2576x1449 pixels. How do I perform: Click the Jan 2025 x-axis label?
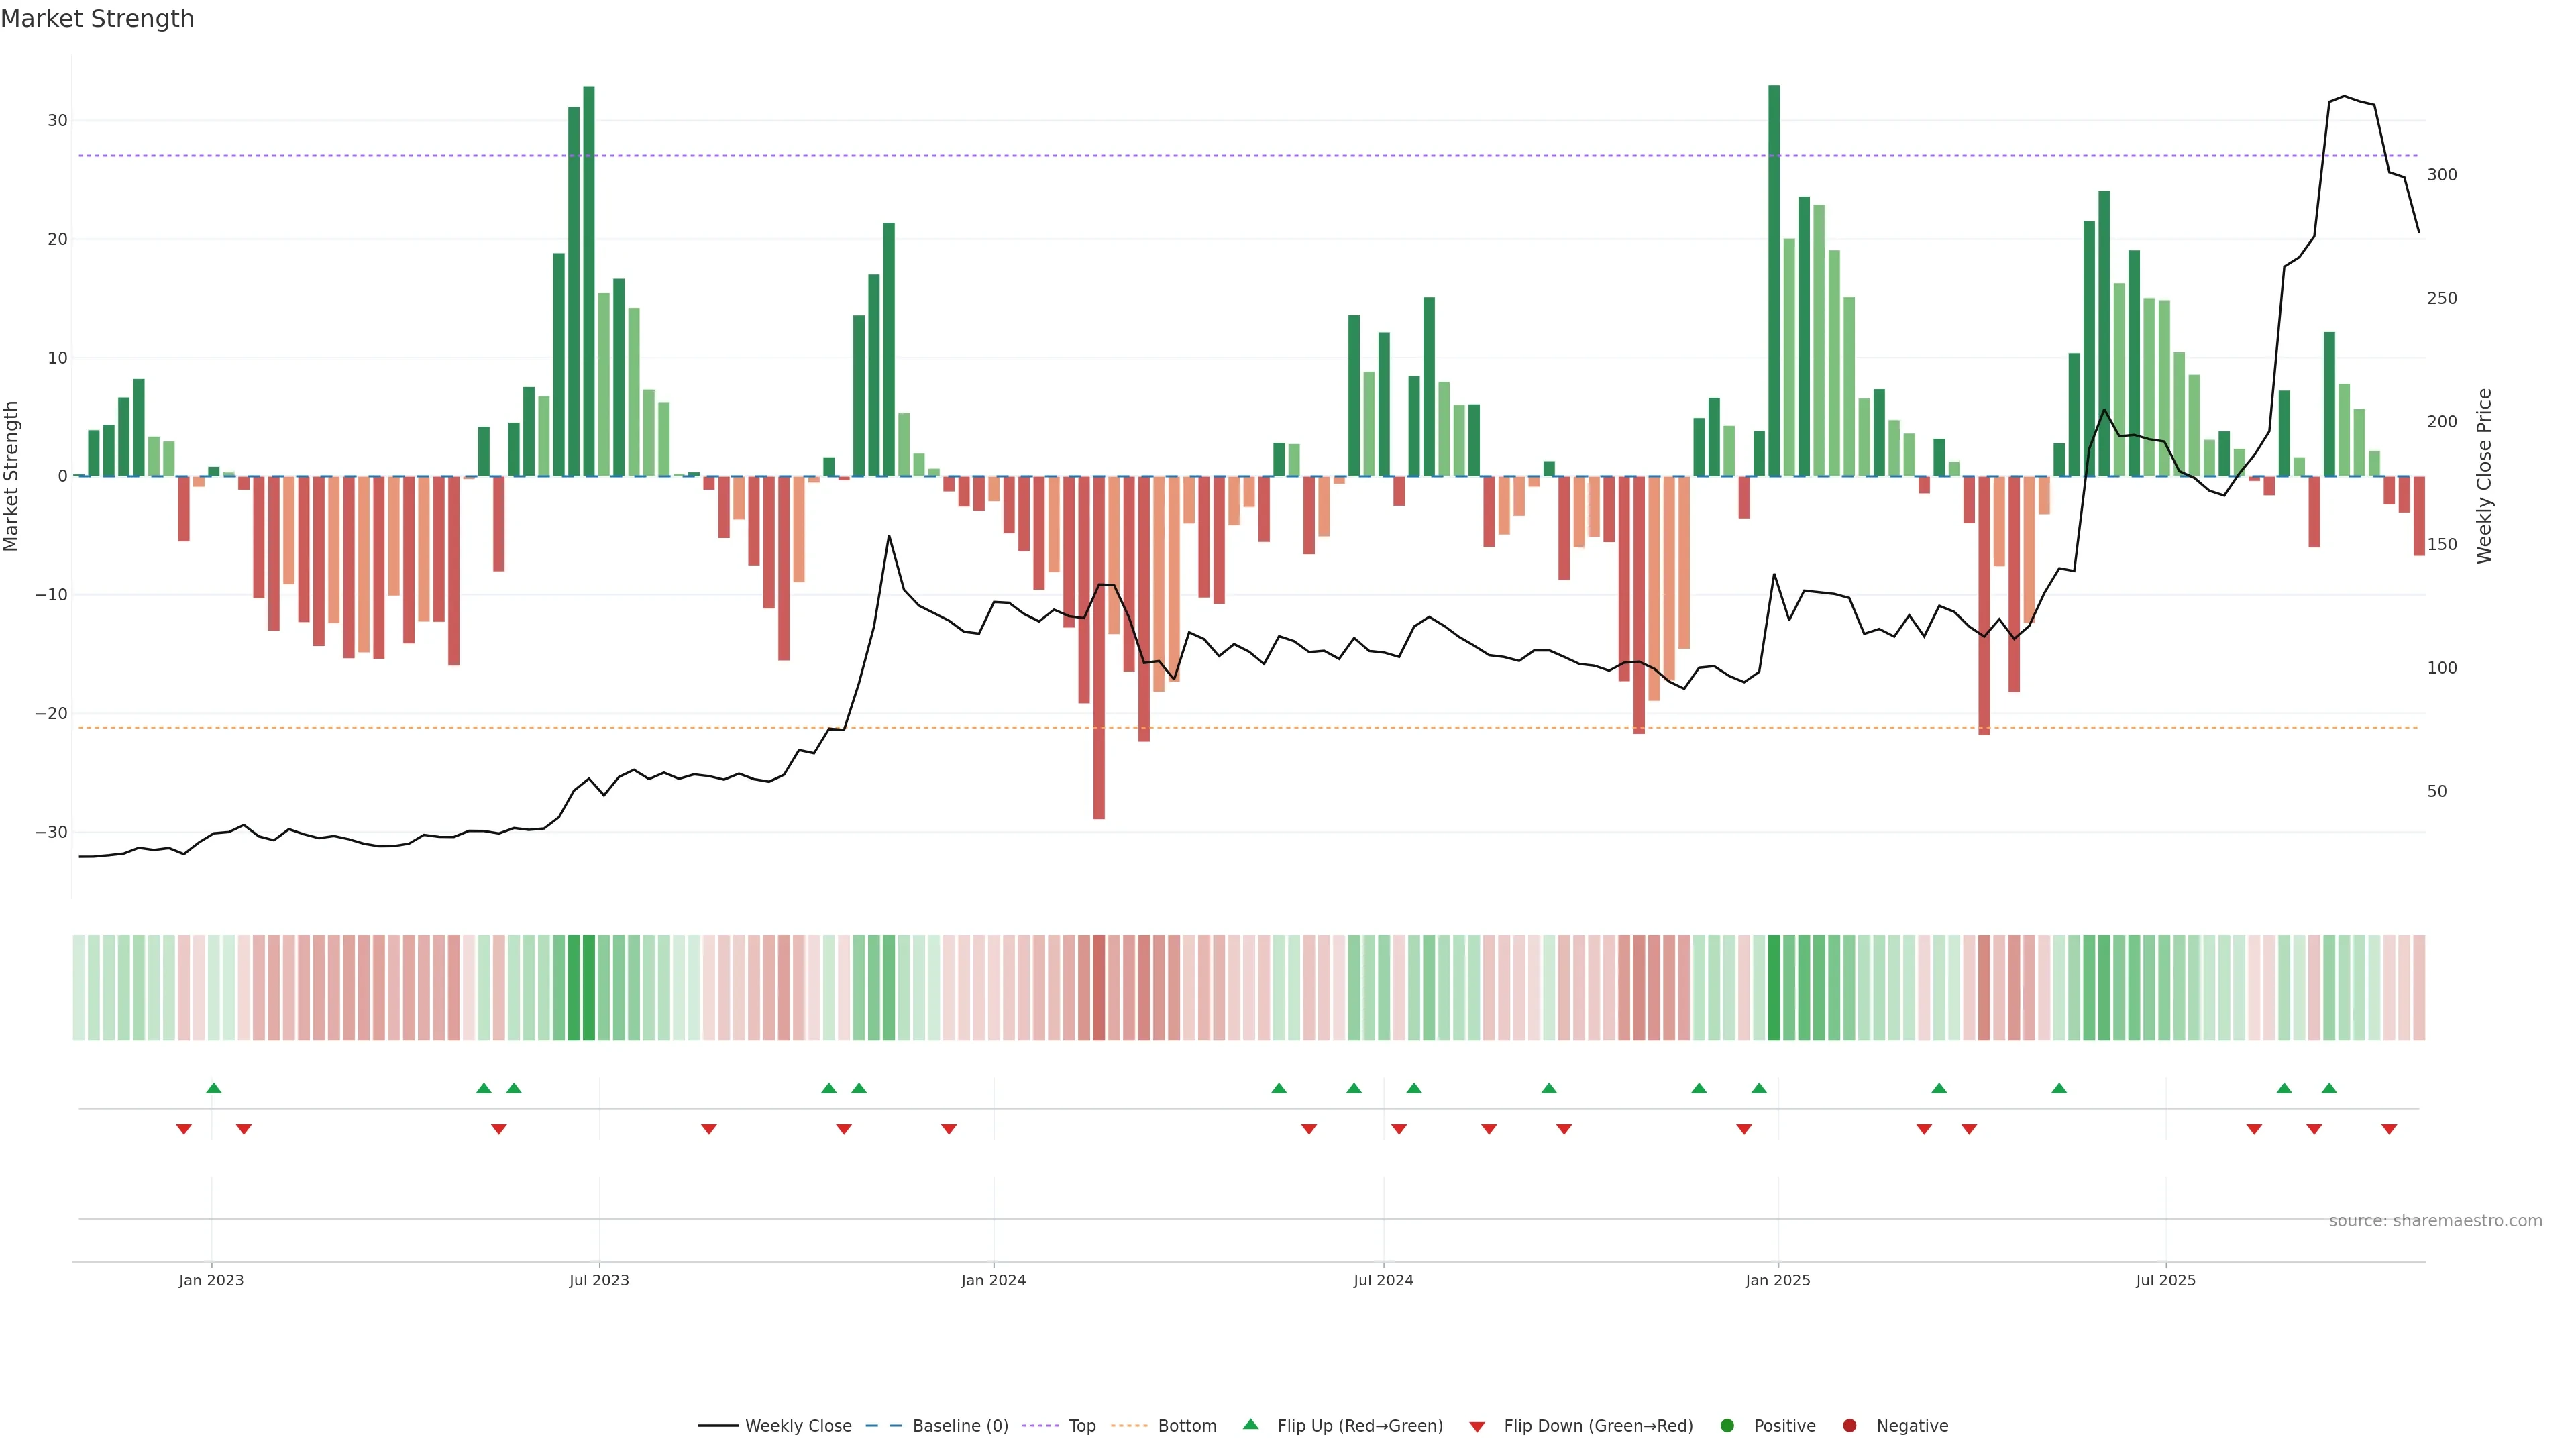1777,1280
